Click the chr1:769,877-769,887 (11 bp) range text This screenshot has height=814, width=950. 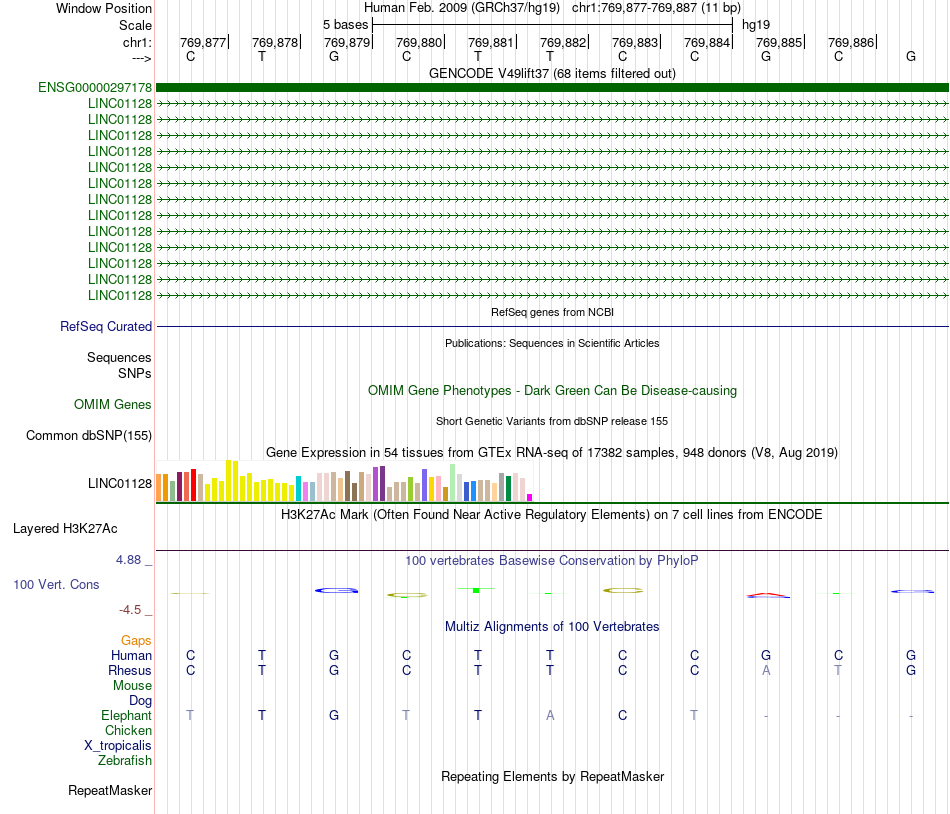coord(656,8)
